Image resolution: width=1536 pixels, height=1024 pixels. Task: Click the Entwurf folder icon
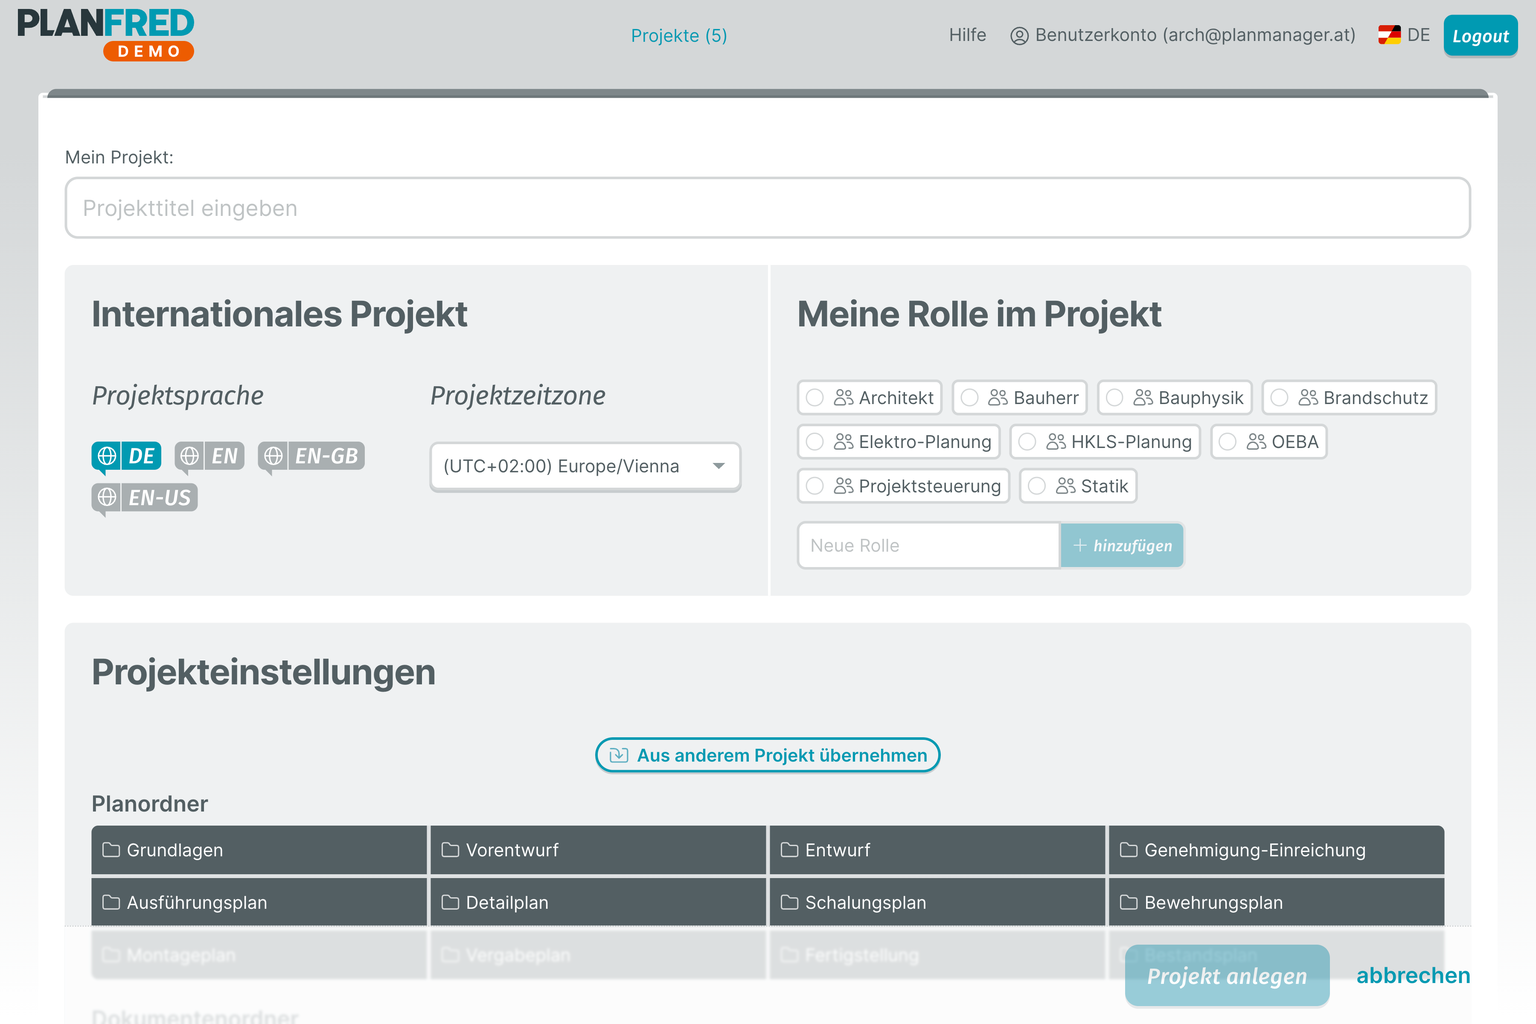point(789,850)
